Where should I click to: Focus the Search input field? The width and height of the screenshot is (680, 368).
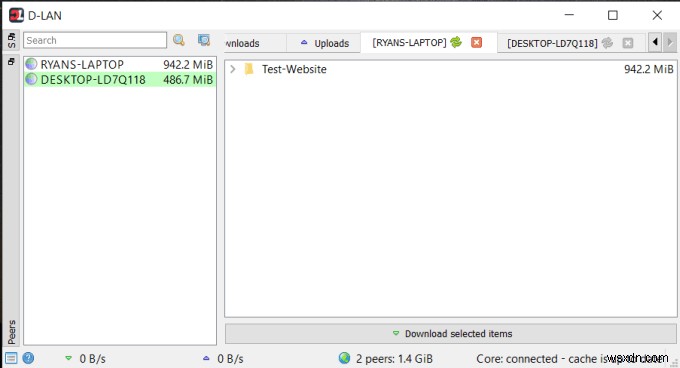95,40
